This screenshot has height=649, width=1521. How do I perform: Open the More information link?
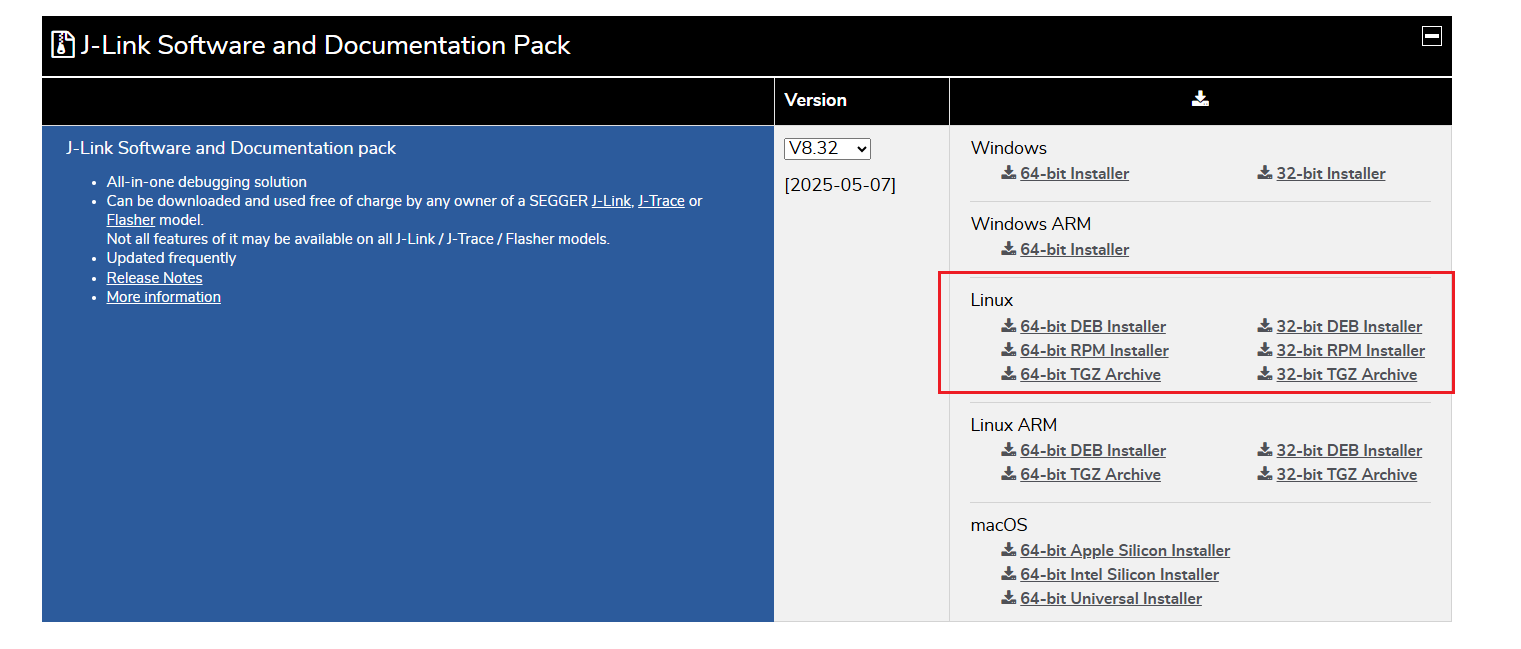click(163, 297)
